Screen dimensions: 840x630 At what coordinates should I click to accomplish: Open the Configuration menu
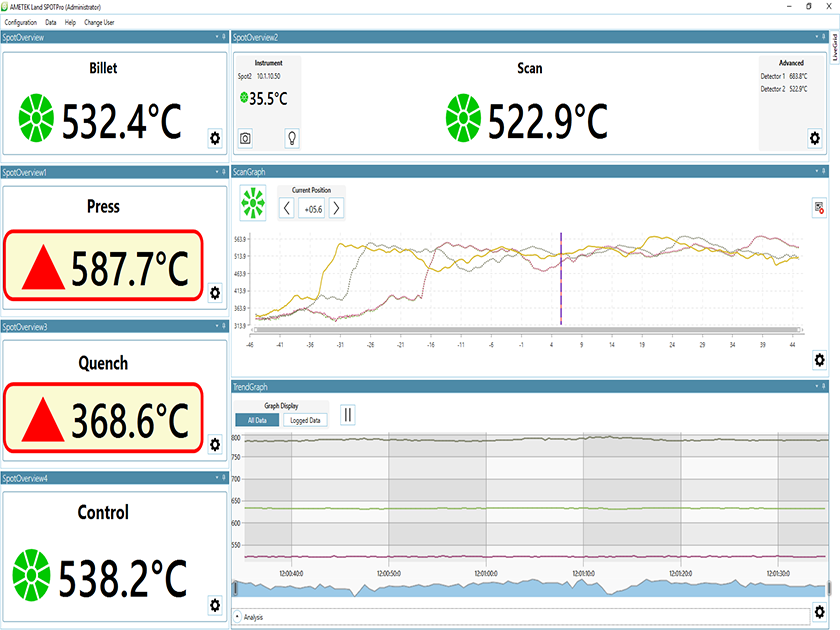tap(21, 22)
